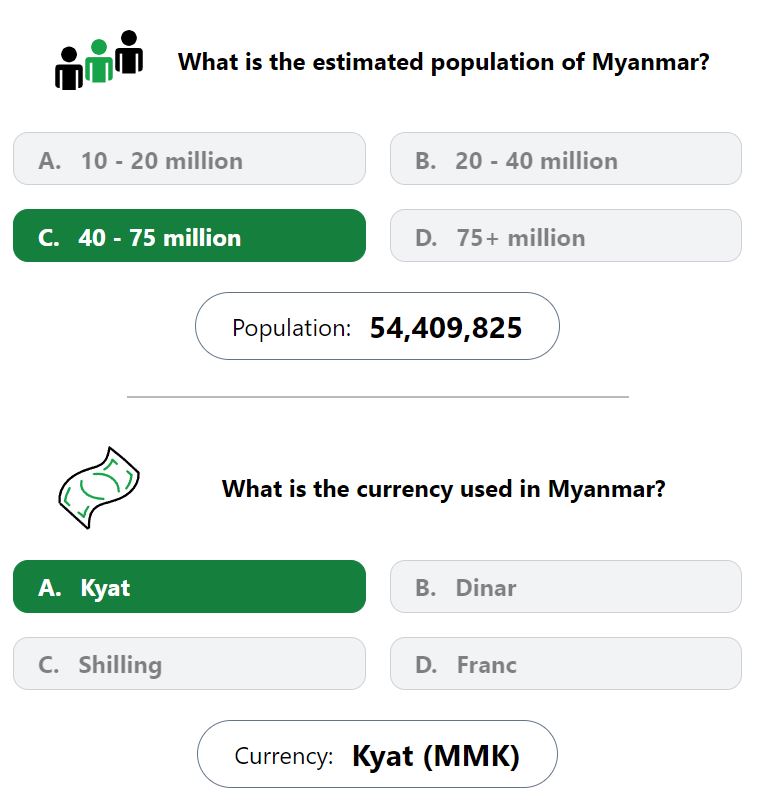Image resolution: width=757 pixels, height=803 pixels.
Task: Pick the C. Shilling option
Action: [x=190, y=664]
